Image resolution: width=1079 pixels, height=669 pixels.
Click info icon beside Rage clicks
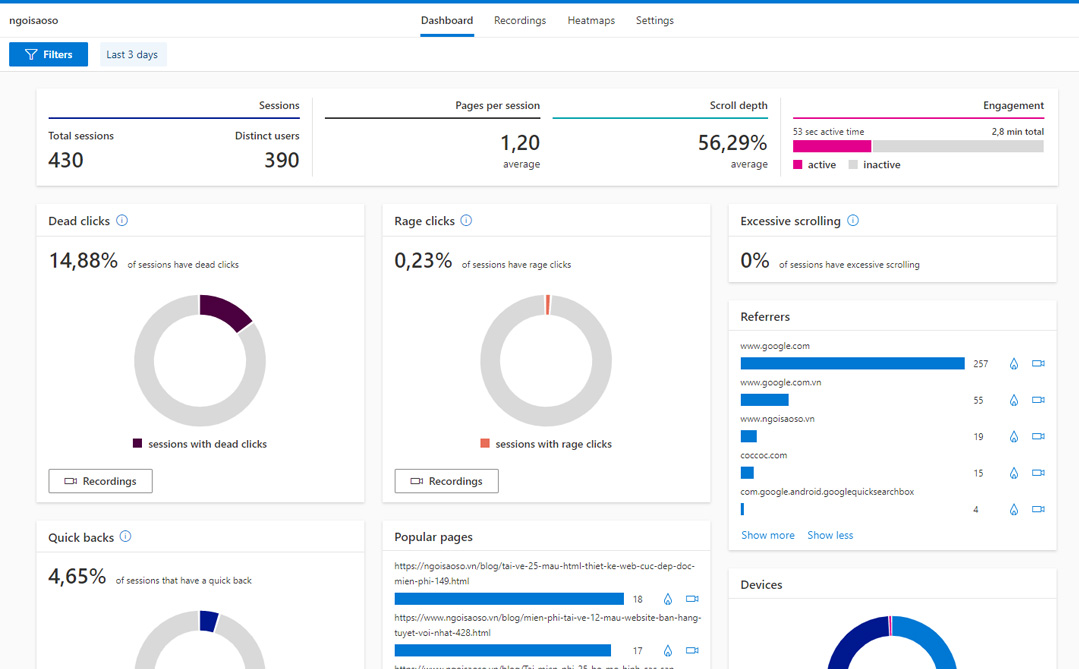(466, 221)
